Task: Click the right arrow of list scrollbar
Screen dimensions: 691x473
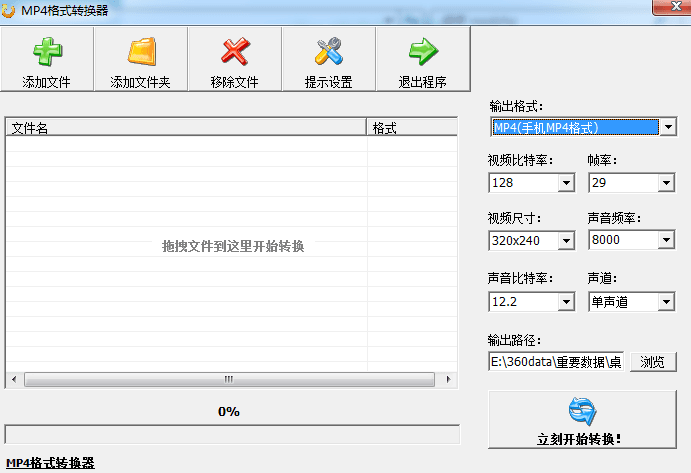Action: (448, 380)
